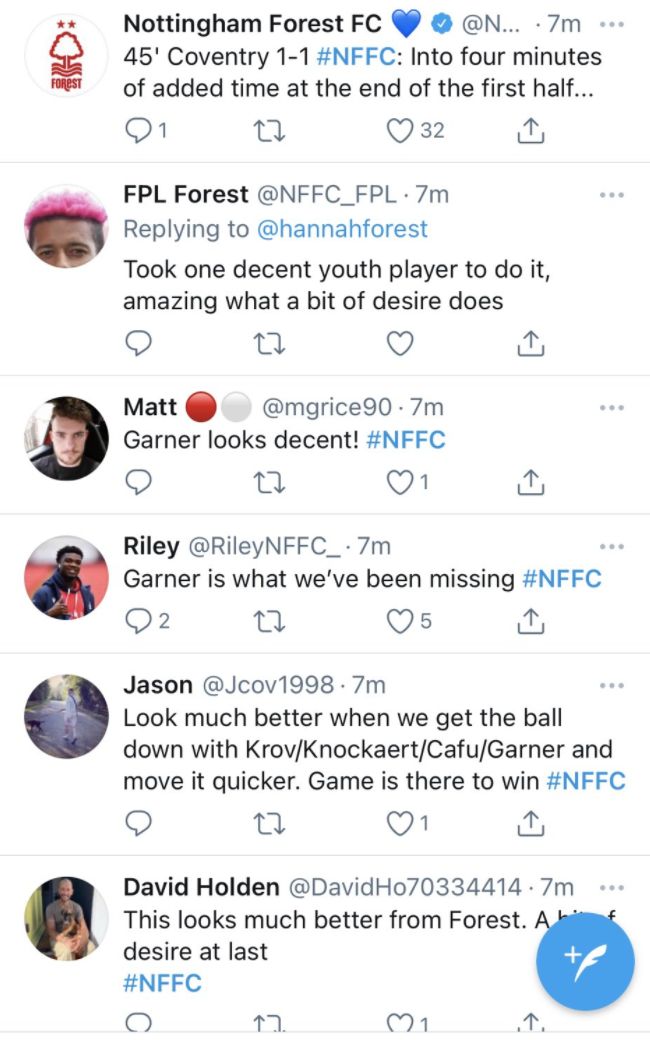Share the Nottingham Forest FC tweet
This screenshot has width=650, height=1040.
(531, 131)
